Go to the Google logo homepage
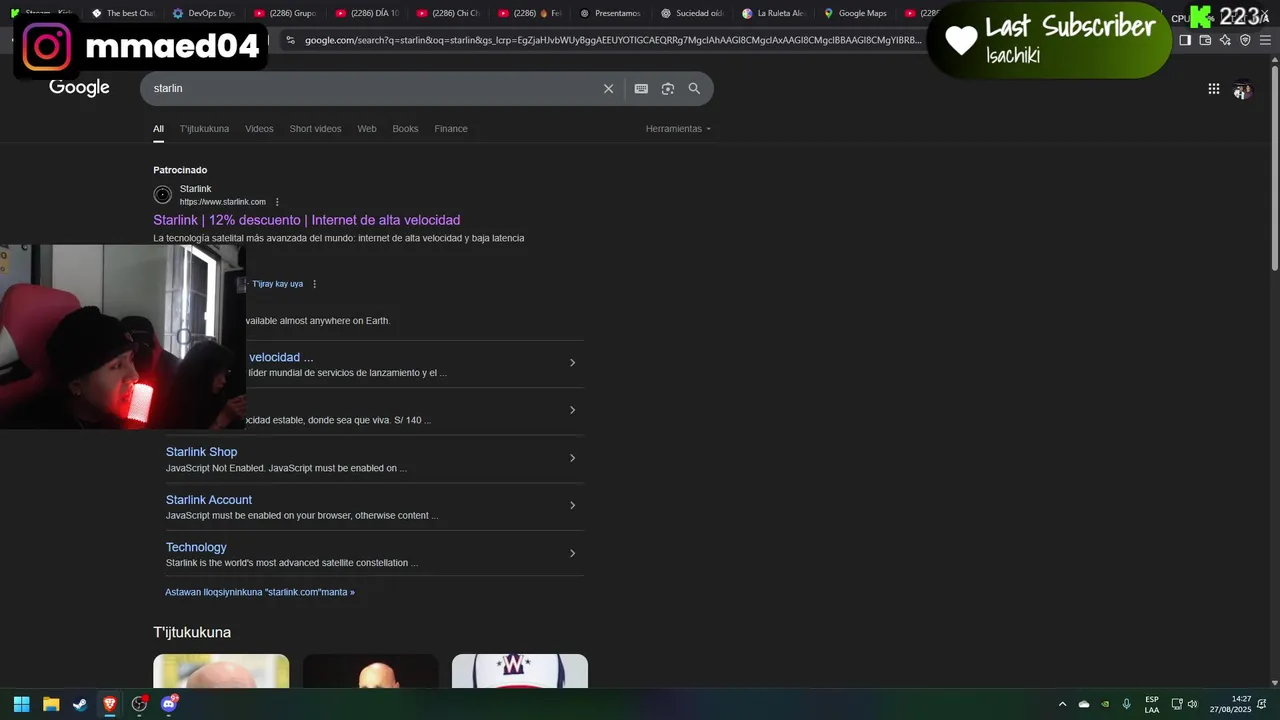 pyautogui.click(x=79, y=88)
